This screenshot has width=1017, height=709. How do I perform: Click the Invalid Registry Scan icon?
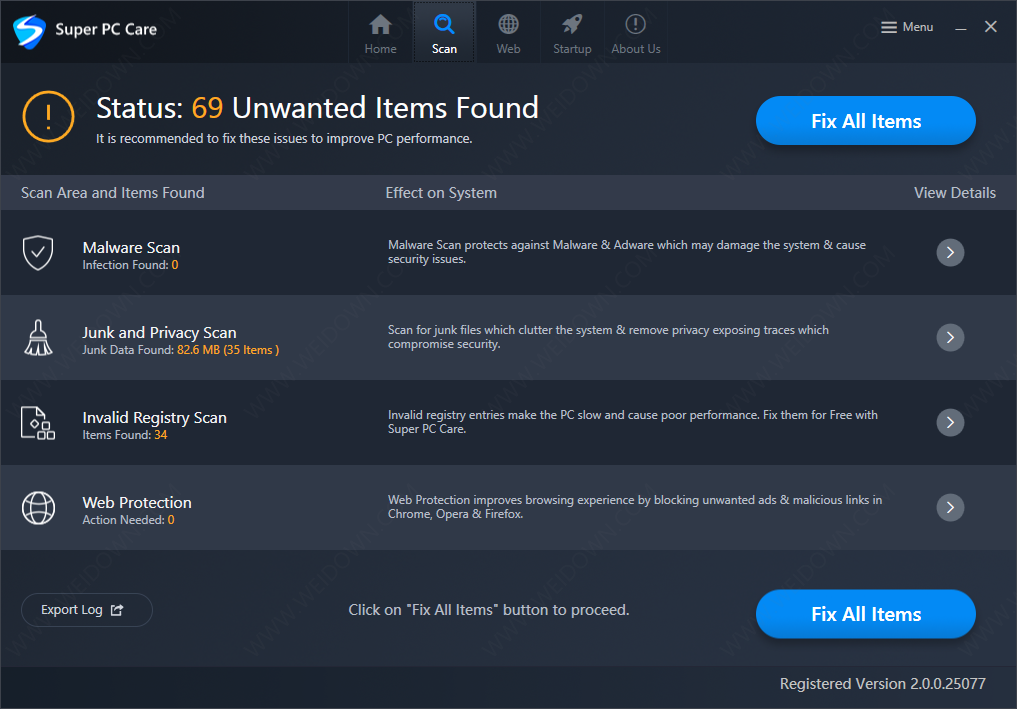(x=38, y=423)
